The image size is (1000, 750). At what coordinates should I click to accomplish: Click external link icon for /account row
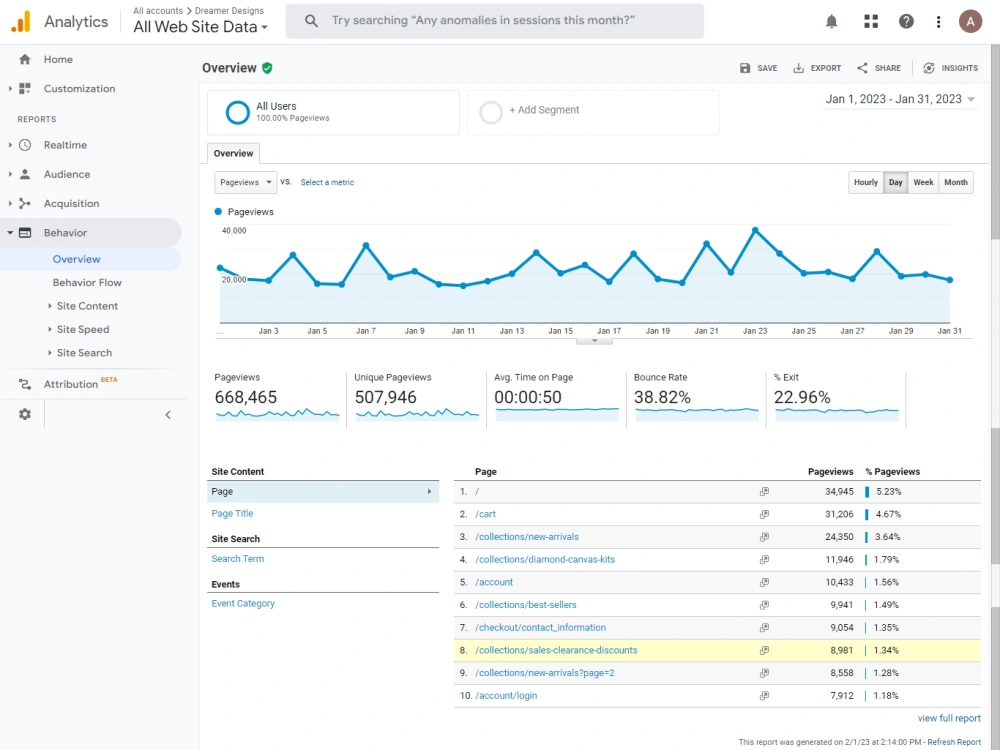[764, 582]
